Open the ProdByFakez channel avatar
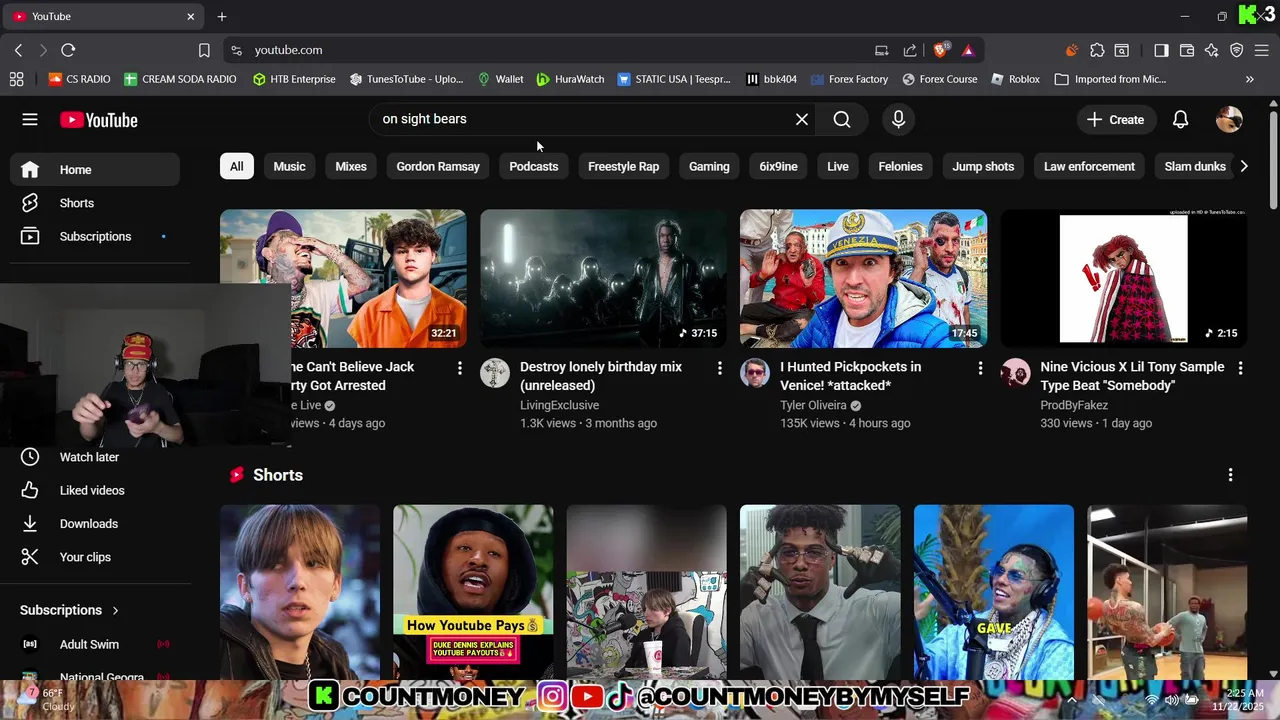Image resolution: width=1280 pixels, height=720 pixels. pyautogui.click(x=1015, y=373)
